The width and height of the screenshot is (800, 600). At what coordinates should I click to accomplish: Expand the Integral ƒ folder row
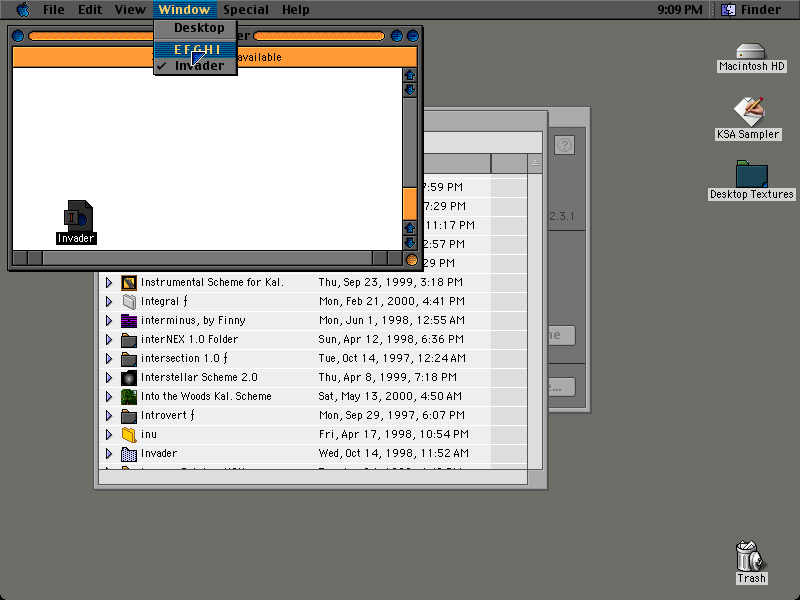point(109,301)
